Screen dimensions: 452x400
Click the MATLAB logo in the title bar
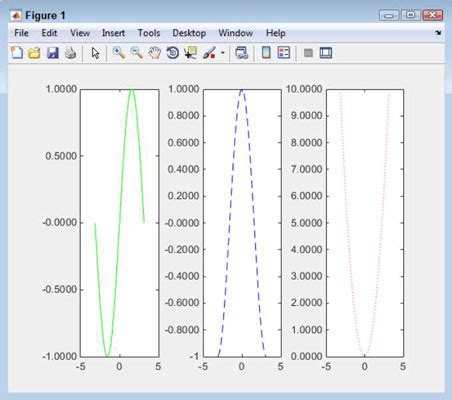coord(16,15)
